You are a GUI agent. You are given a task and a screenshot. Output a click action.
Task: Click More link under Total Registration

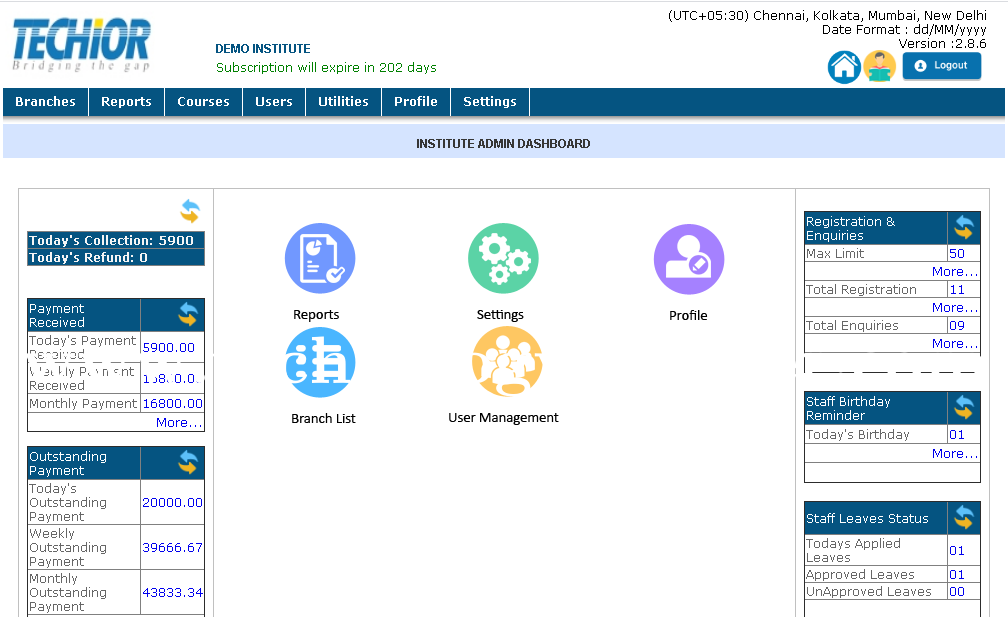point(955,307)
